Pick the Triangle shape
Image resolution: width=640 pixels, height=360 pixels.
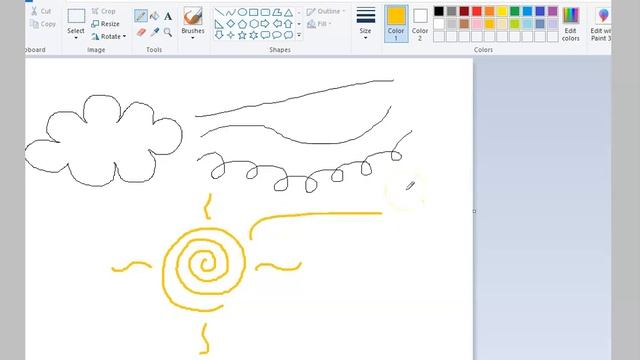point(288,12)
